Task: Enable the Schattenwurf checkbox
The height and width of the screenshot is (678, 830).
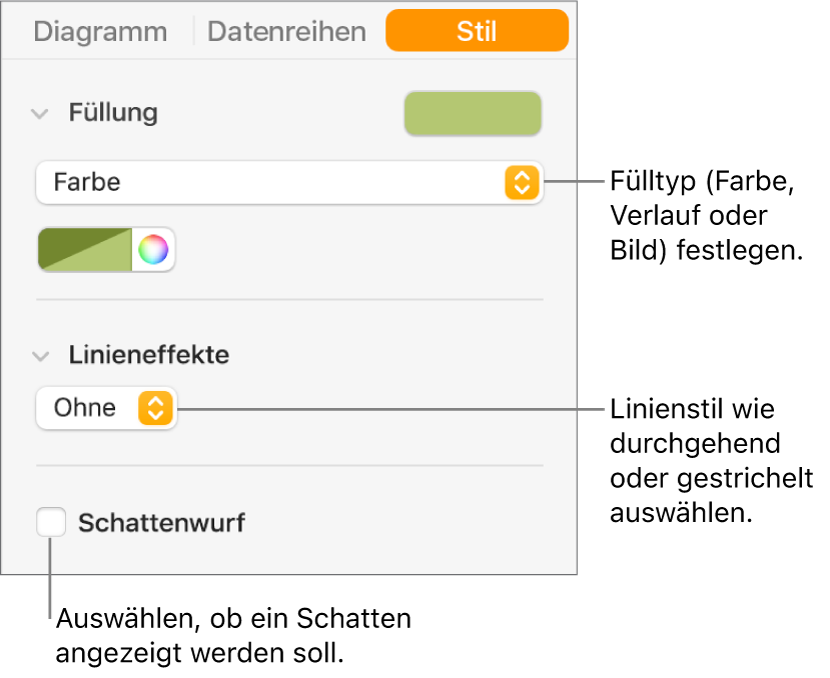Action: [51, 522]
